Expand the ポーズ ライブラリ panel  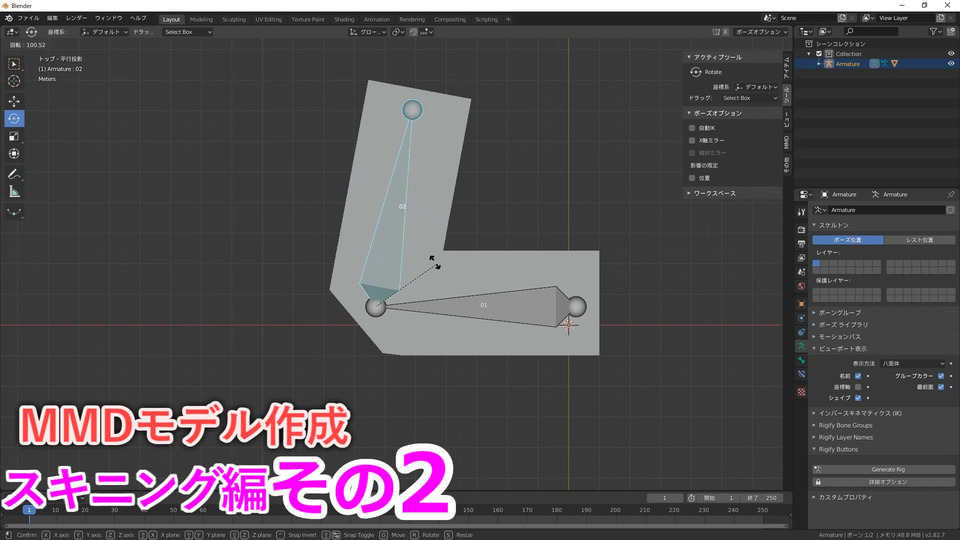pyautogui.click(x=842, y=324)
